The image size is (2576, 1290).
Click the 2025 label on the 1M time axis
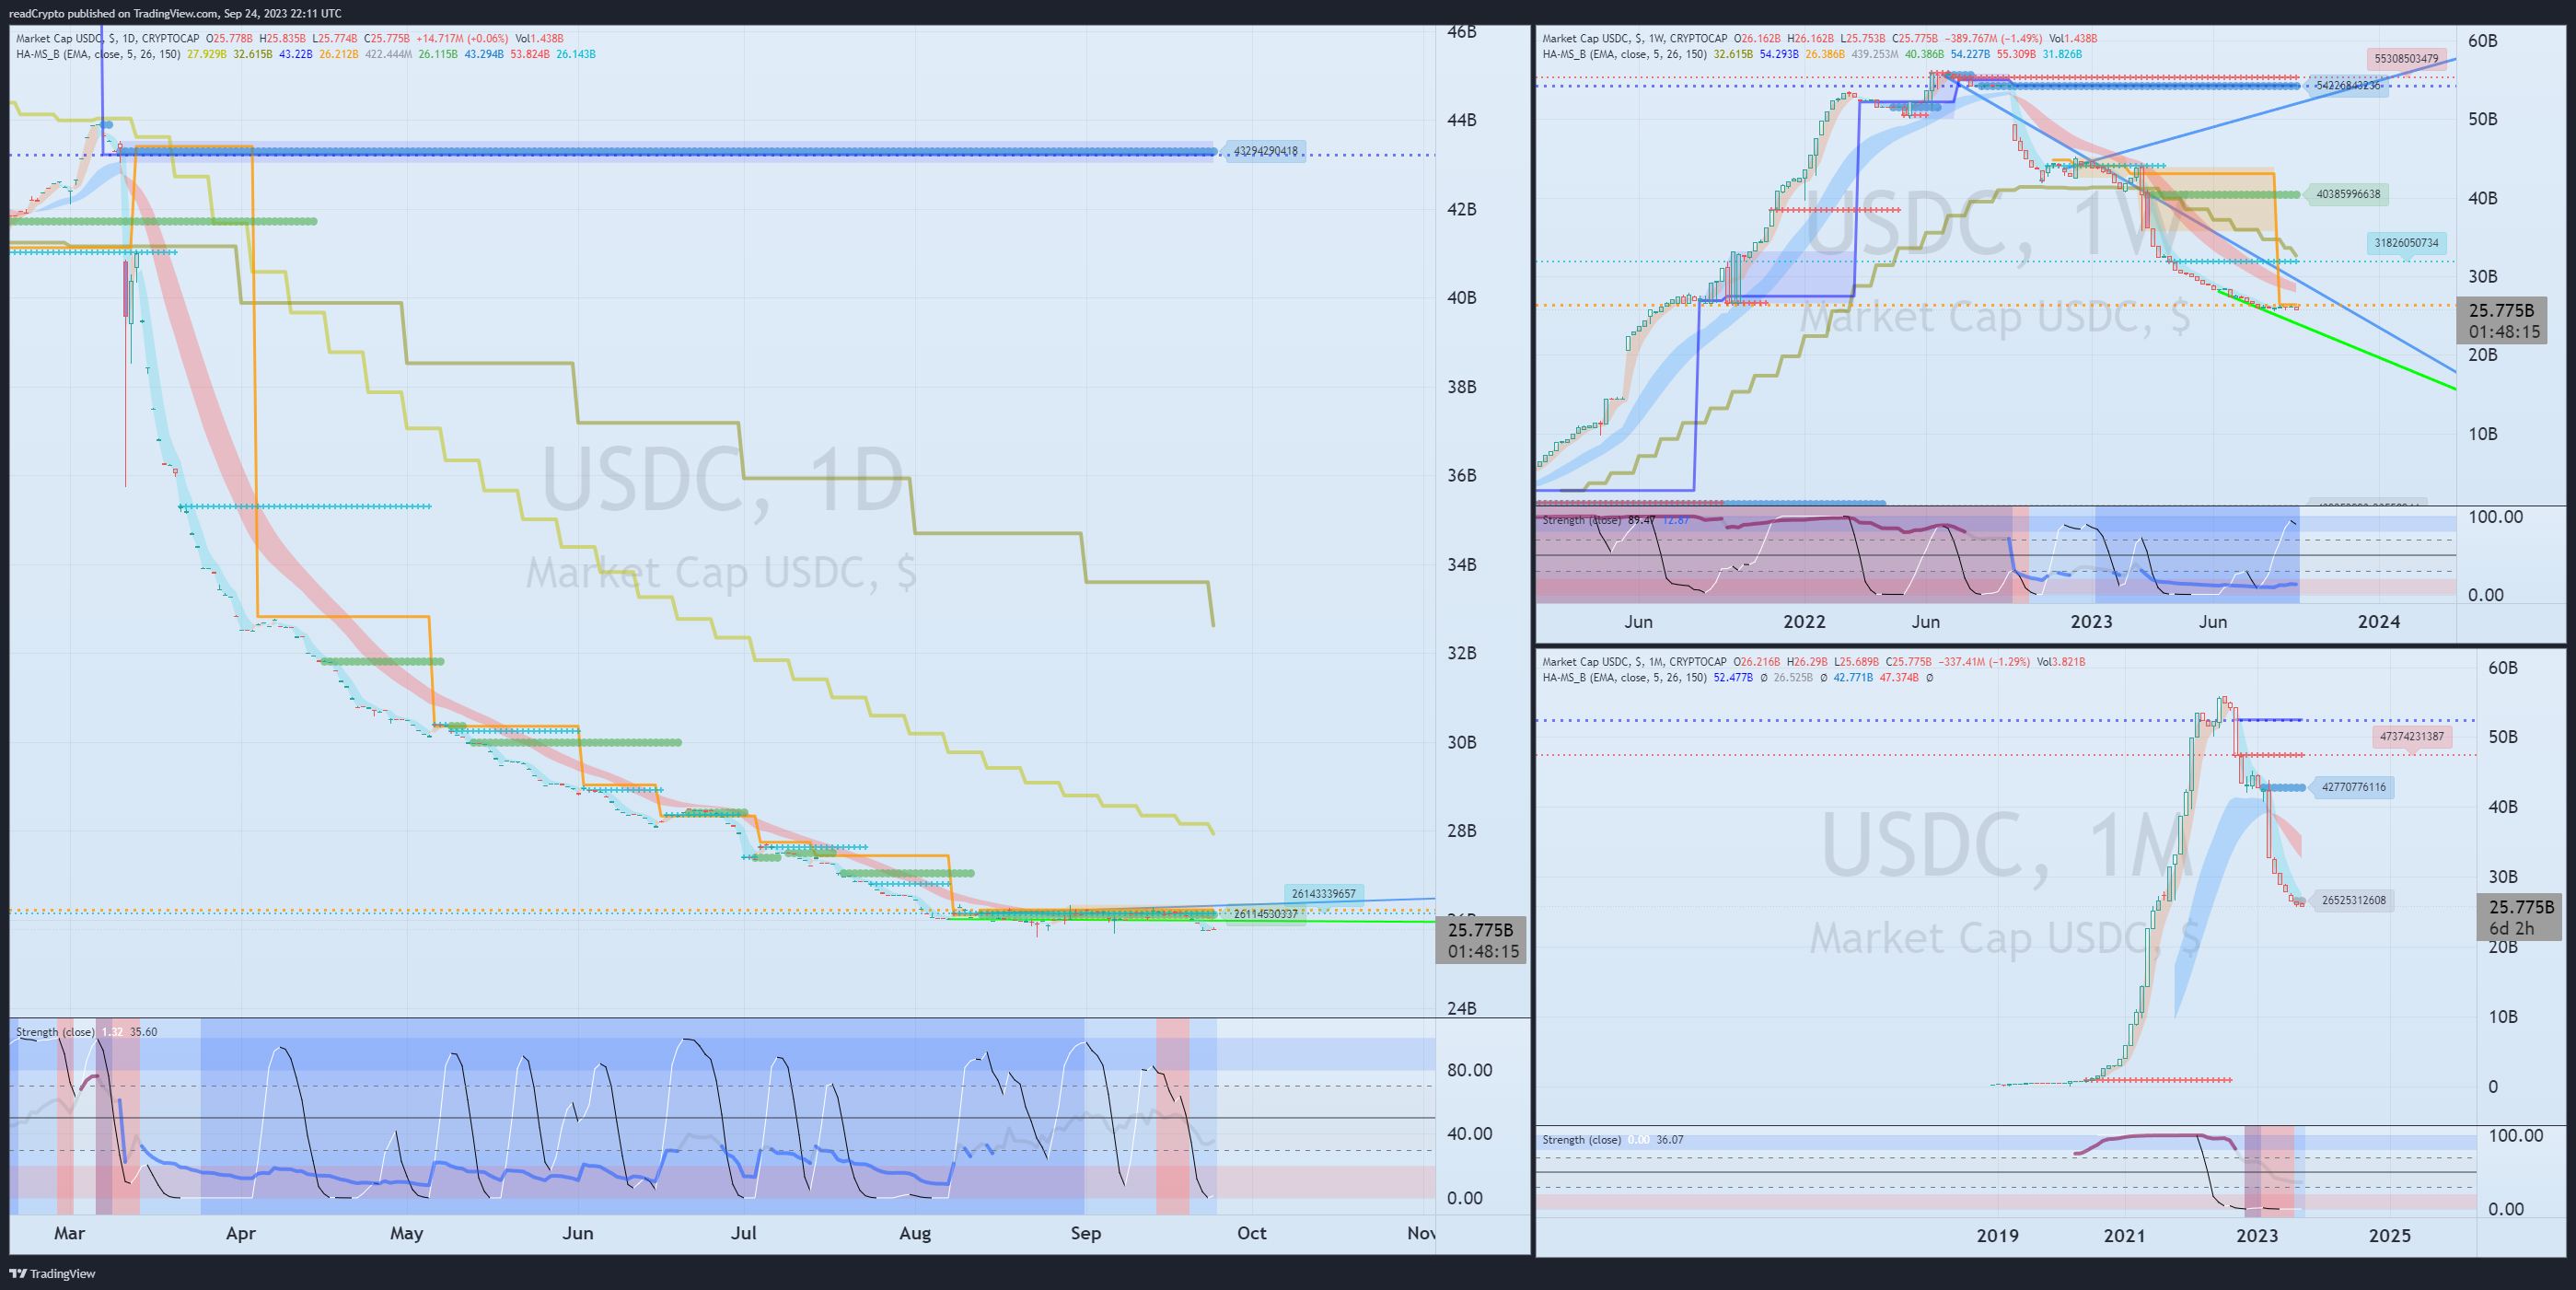coord(2389,1236)
